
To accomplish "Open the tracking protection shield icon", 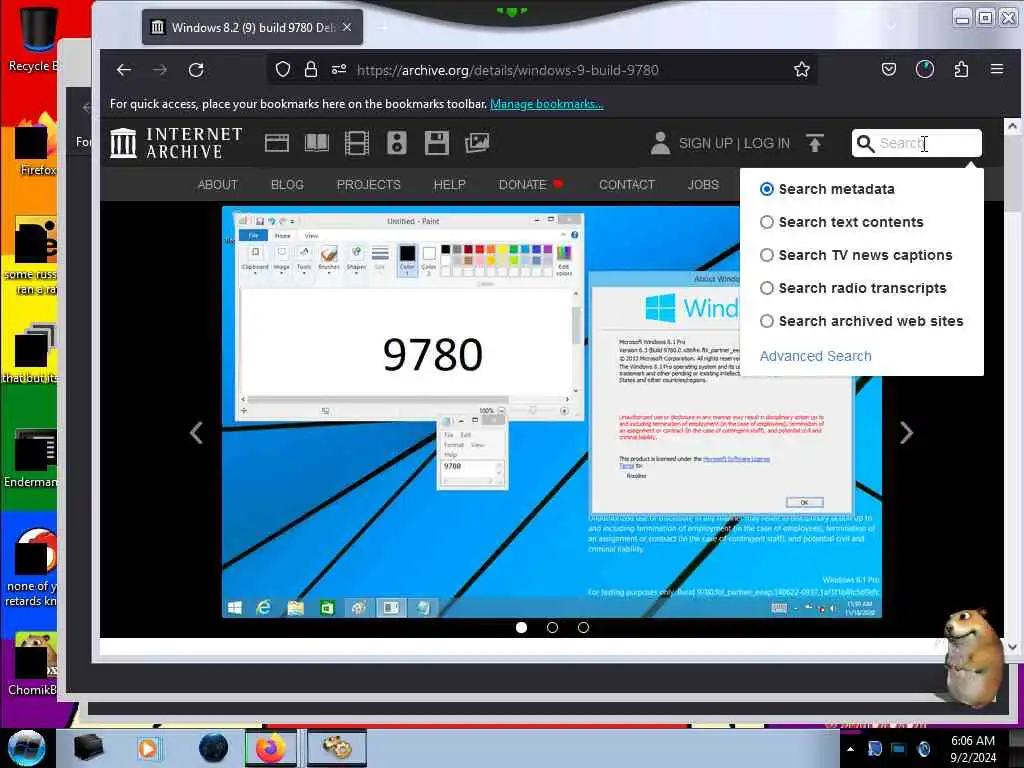I will (282, 70).
